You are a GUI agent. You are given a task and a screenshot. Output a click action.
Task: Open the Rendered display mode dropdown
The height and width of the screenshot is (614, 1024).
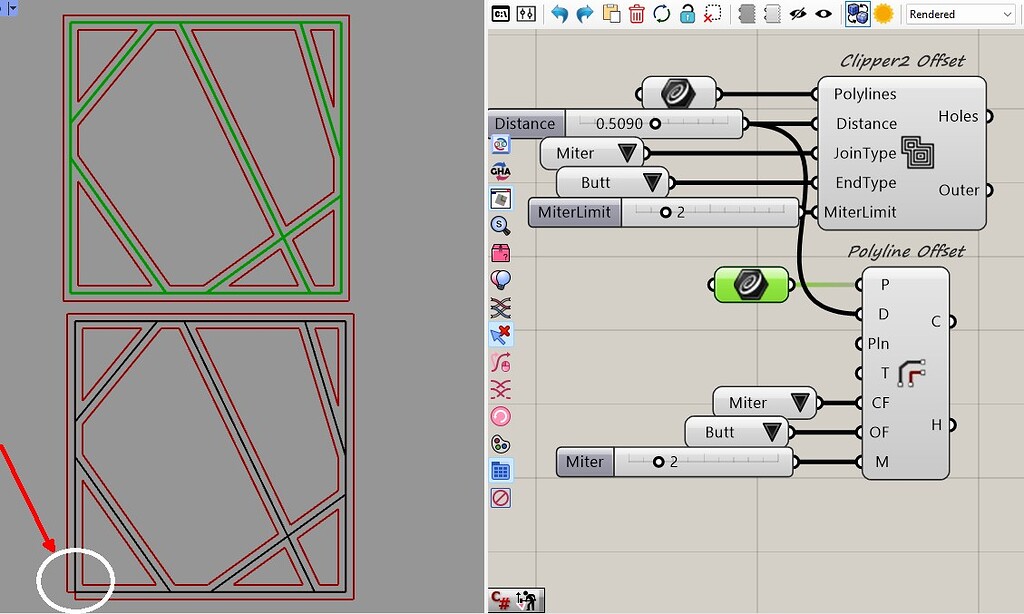click(x=958, y=13)
